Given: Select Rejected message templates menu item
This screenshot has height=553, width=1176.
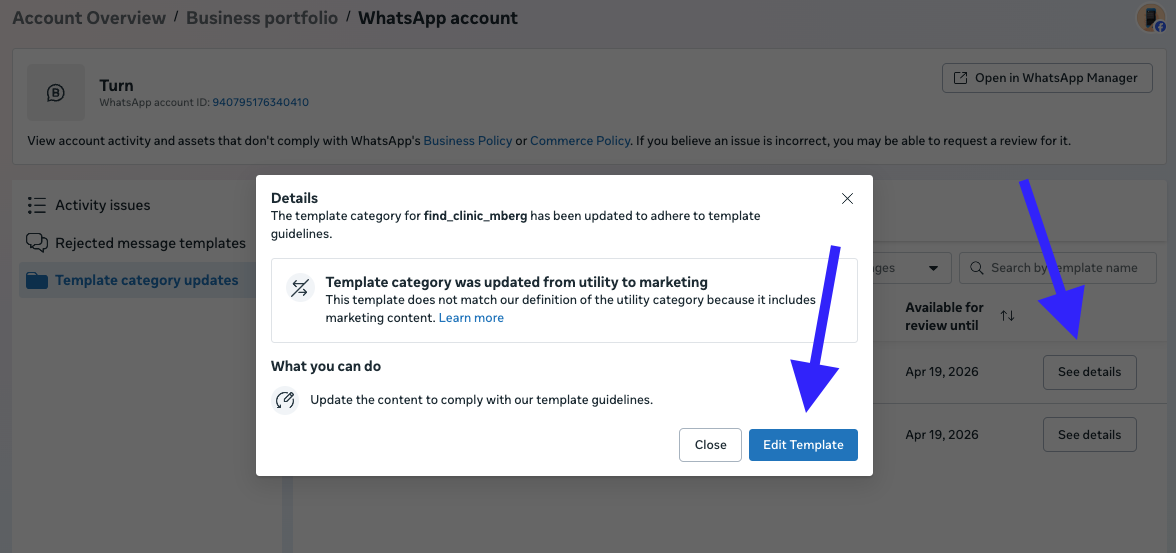Looking at the screenshot, I should (x=150, y=243).
